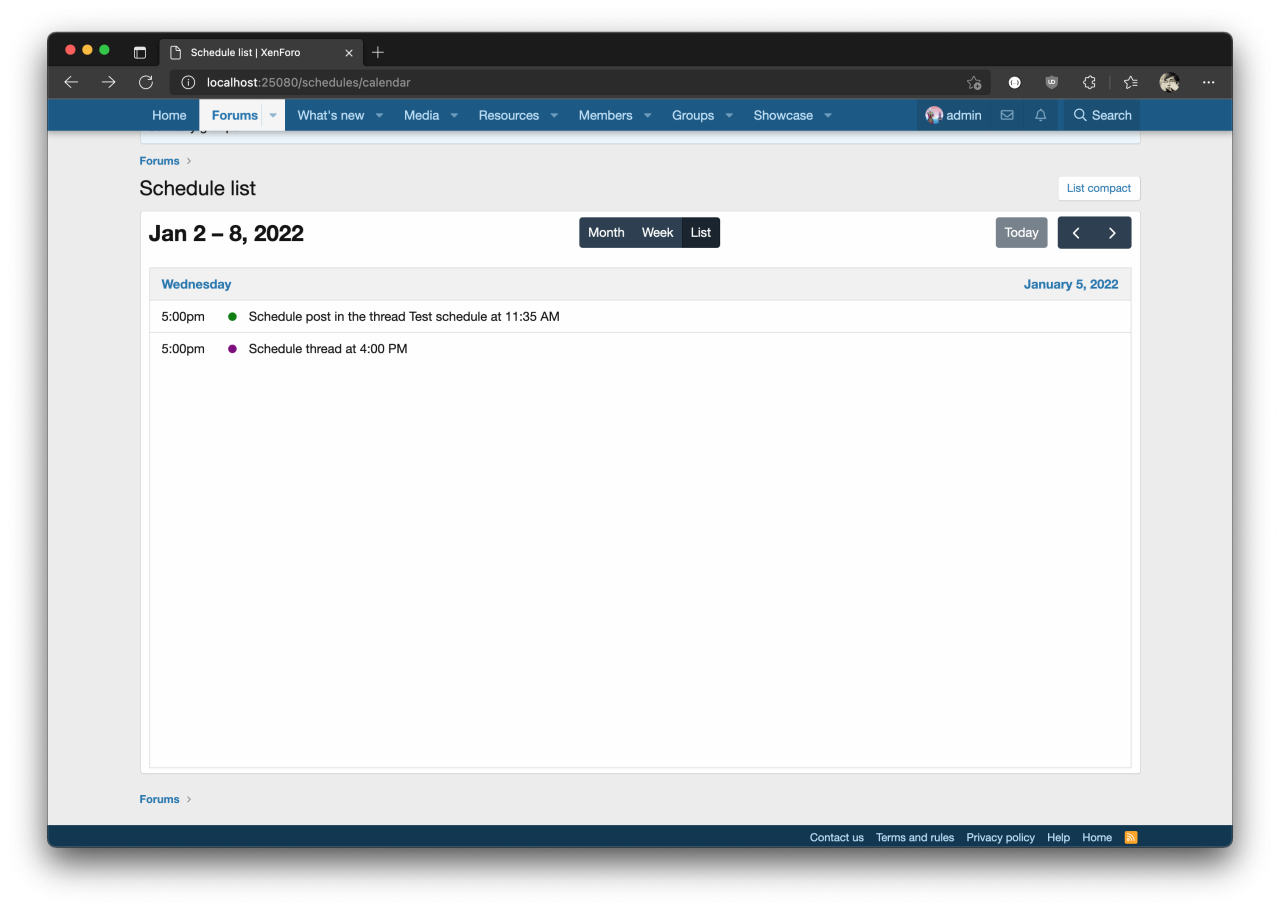Open the Showcase navigation tab
The height and width of the screenshot is (910, 1280).
(x=782, y=115)
